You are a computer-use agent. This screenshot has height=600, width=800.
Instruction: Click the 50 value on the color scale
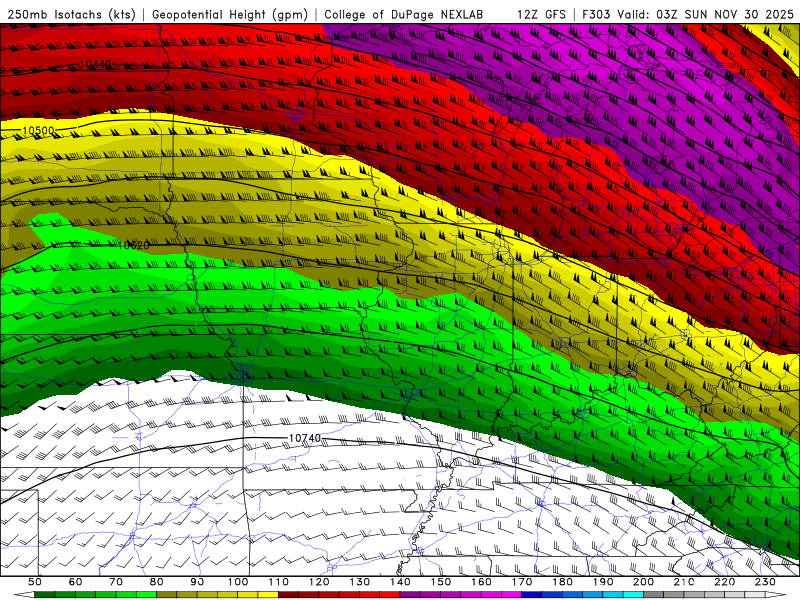click(35, 582)
